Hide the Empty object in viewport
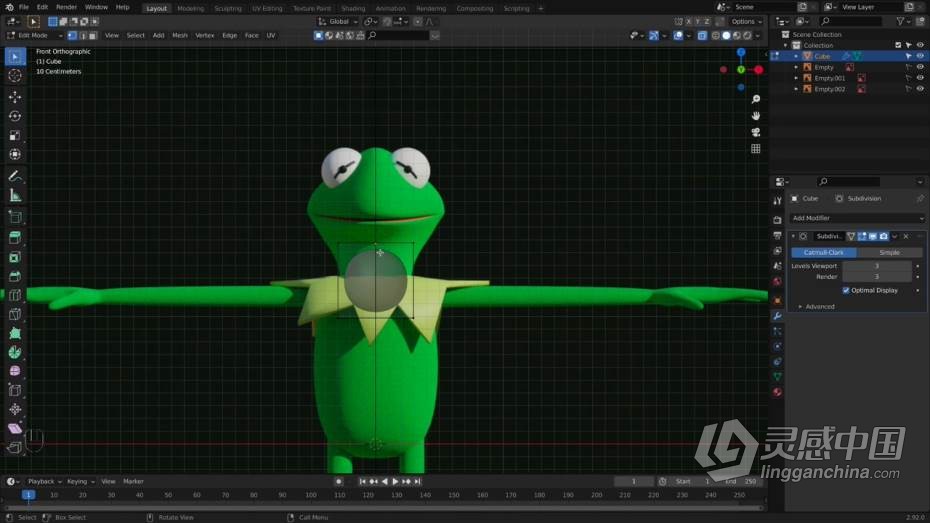Viewport: 930px width, 523px height. click(x=920, y=67)
